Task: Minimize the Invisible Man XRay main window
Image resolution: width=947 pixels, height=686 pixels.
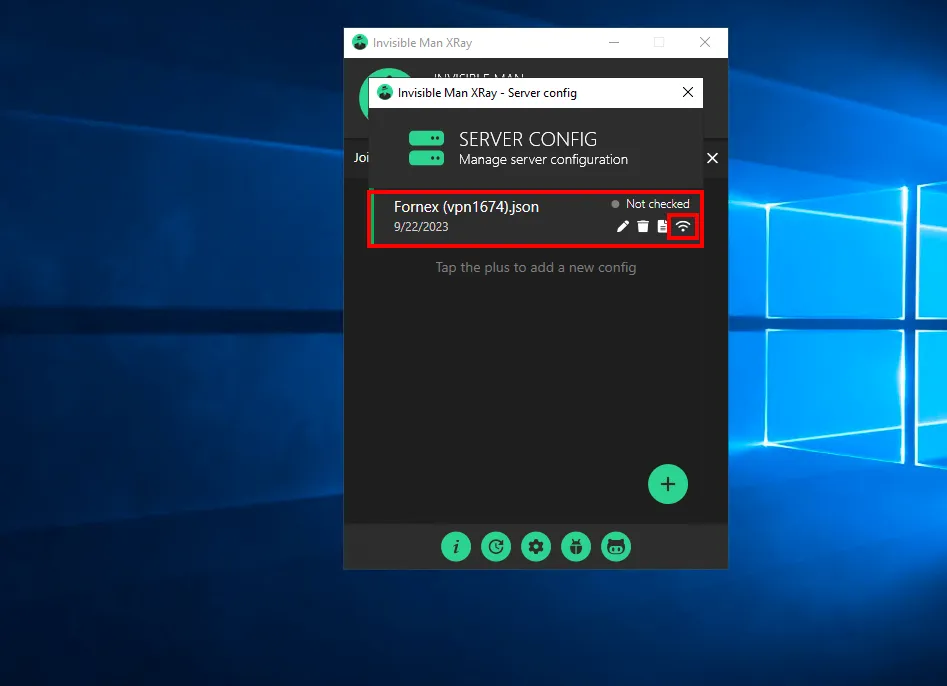Action: point(614,42)
